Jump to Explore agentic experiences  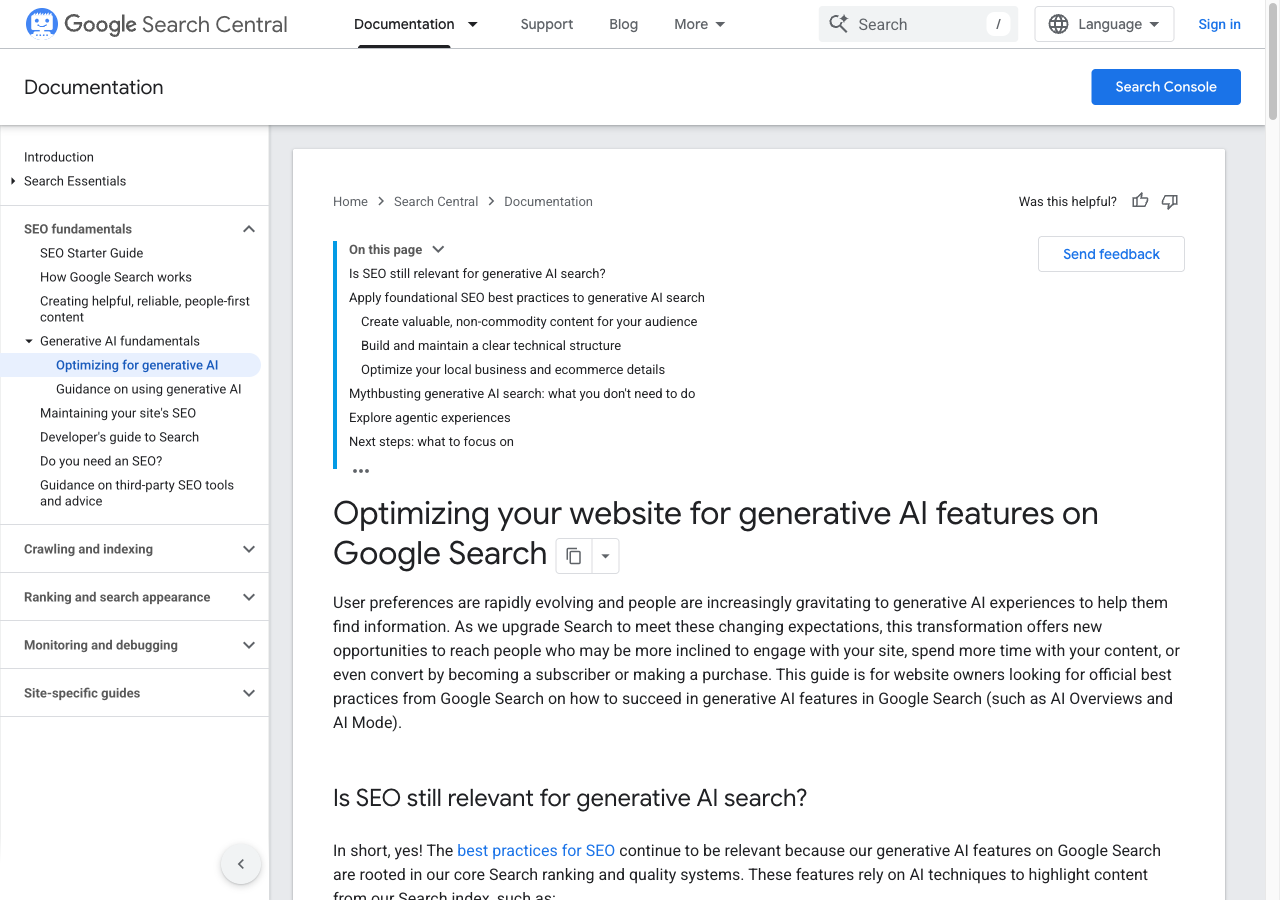[430, 417]
